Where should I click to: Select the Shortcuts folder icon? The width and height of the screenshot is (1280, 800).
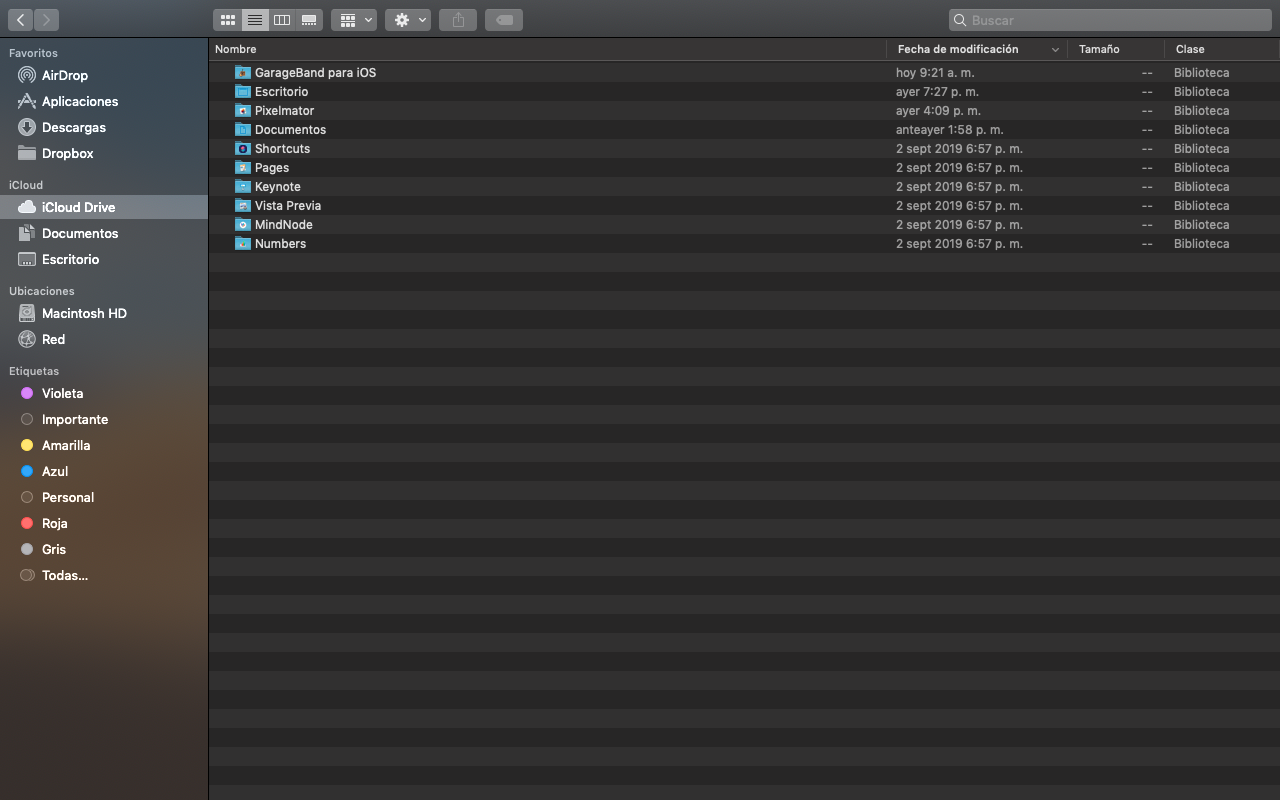coord(242,148)
